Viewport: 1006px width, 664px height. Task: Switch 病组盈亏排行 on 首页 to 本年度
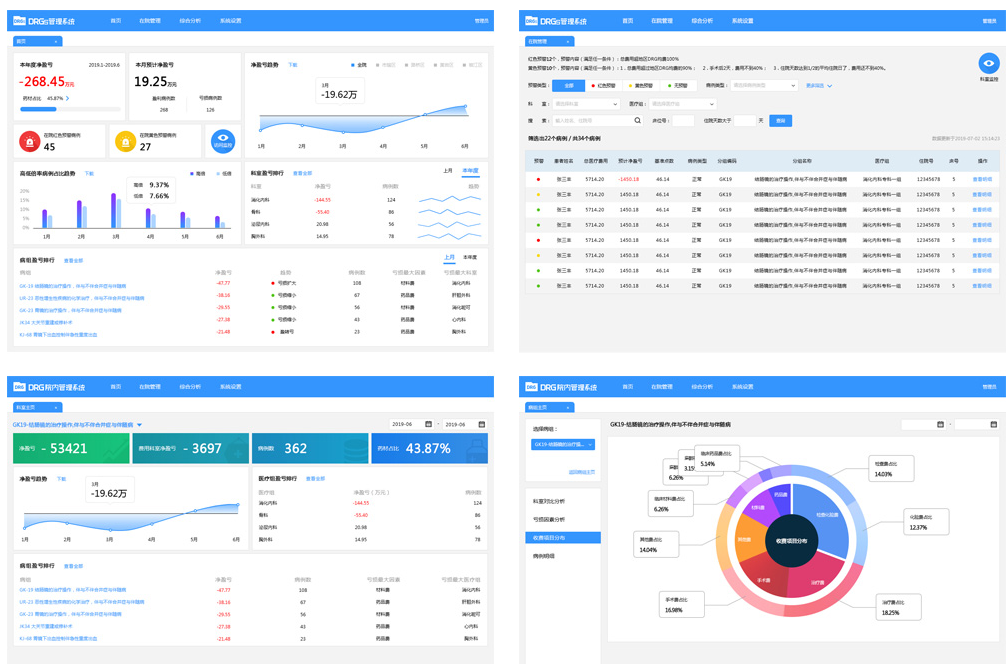pos(470,257)
